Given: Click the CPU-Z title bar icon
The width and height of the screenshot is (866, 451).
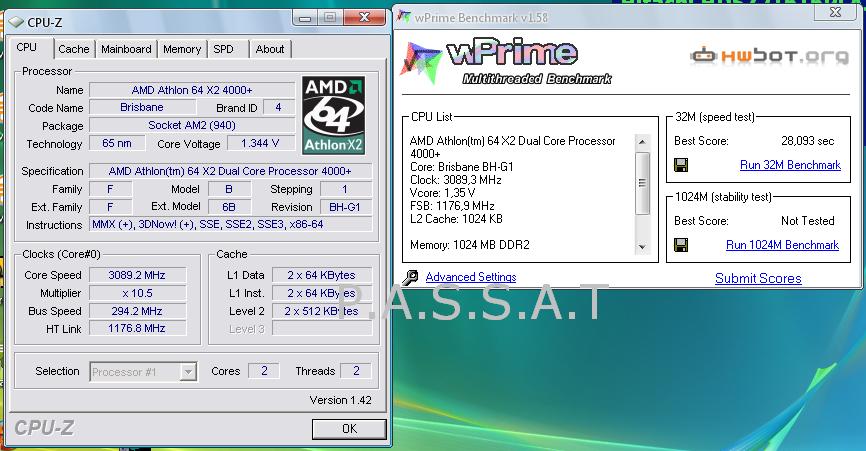Looking at the screenshot, I should [x=17, y=22].
